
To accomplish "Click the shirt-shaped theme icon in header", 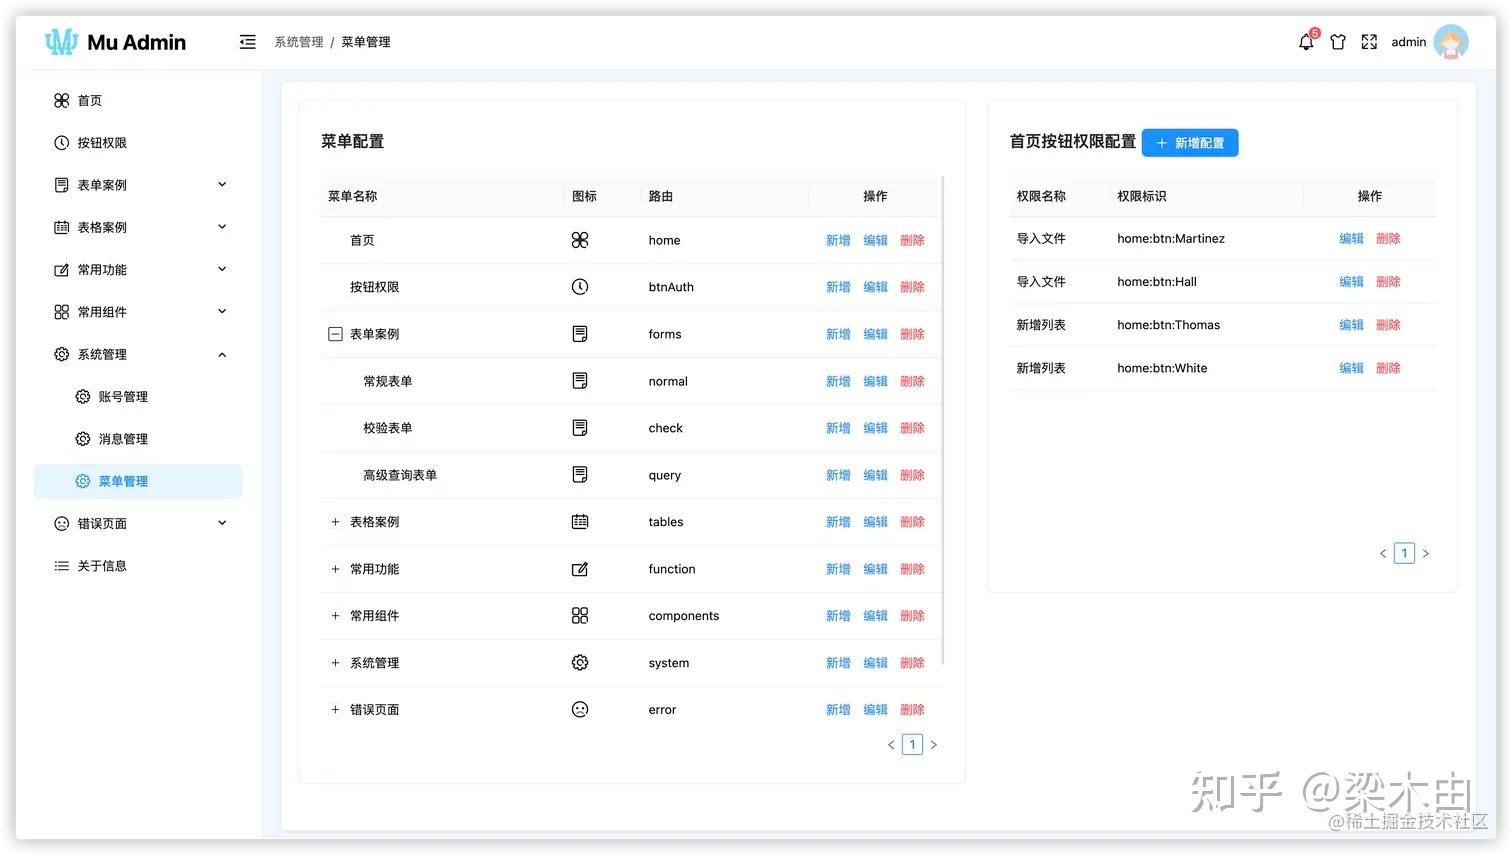I will point(1337,42).
